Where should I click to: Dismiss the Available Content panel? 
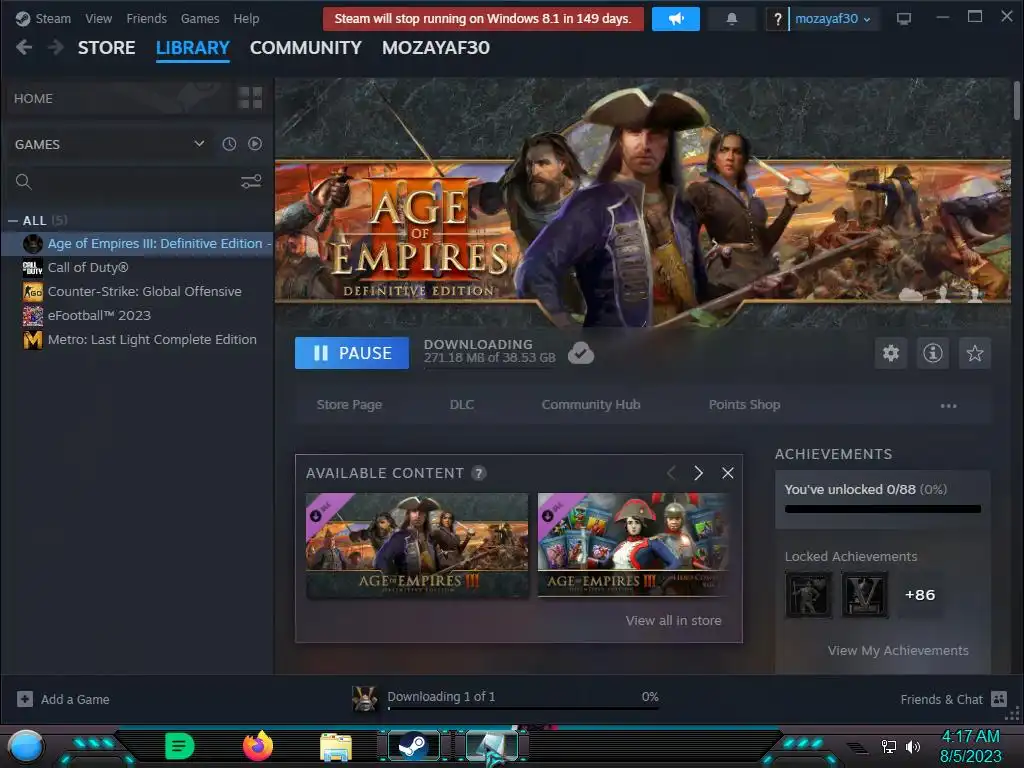(728, 473)
